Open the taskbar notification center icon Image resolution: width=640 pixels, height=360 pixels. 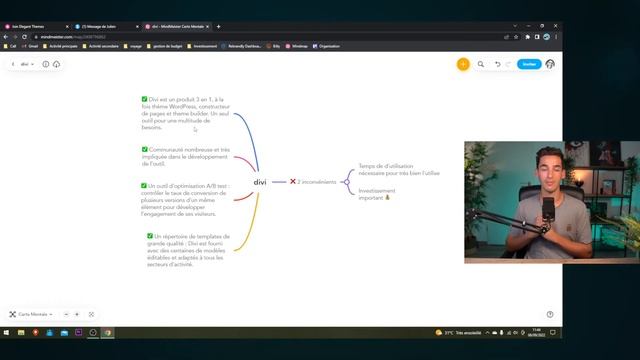pyautogui.click(x=553, y=333)
